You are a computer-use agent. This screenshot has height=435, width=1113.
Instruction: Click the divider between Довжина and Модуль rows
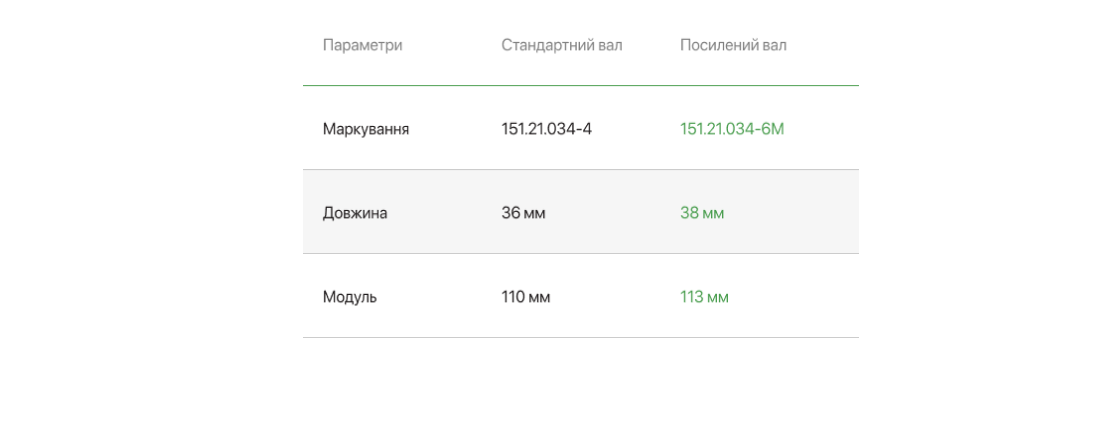(581, 253)
